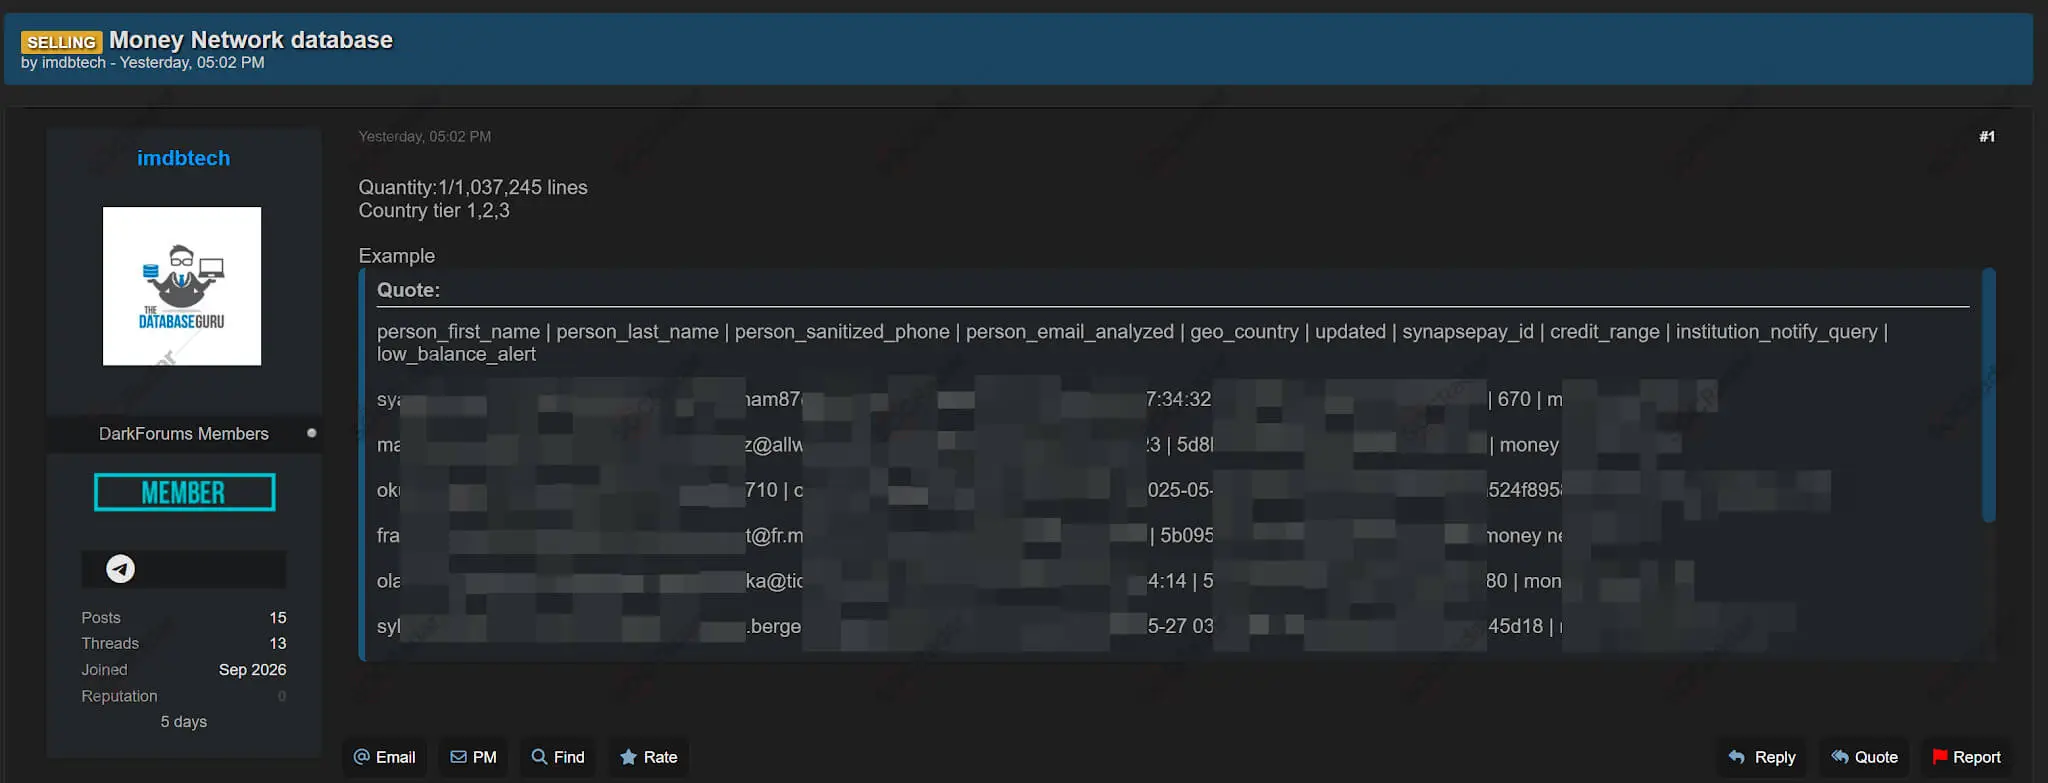Click imdbtech's Database Guru avatar
Screen dimensions: 2048x783
coord(182,286)
